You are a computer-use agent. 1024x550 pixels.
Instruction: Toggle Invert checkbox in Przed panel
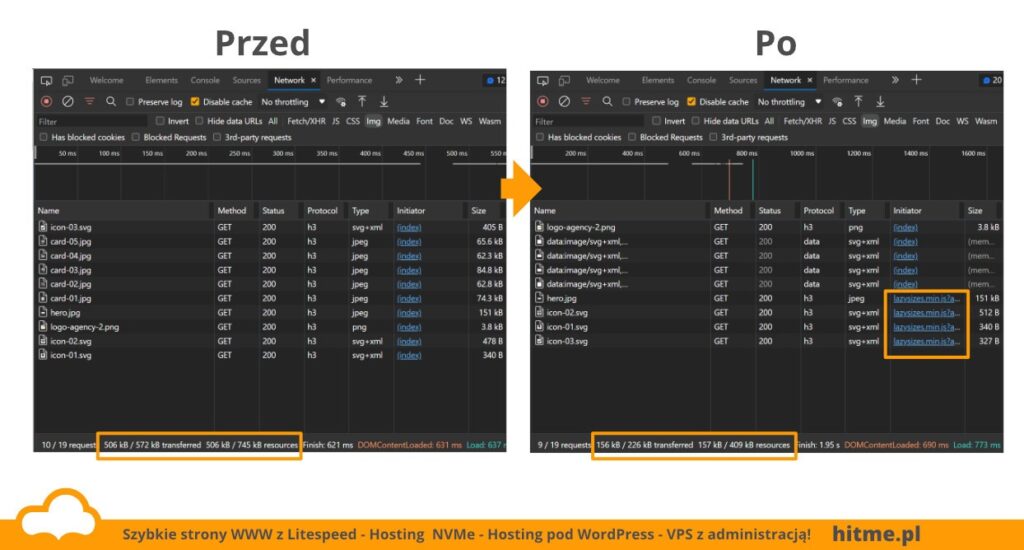[159, 121]
